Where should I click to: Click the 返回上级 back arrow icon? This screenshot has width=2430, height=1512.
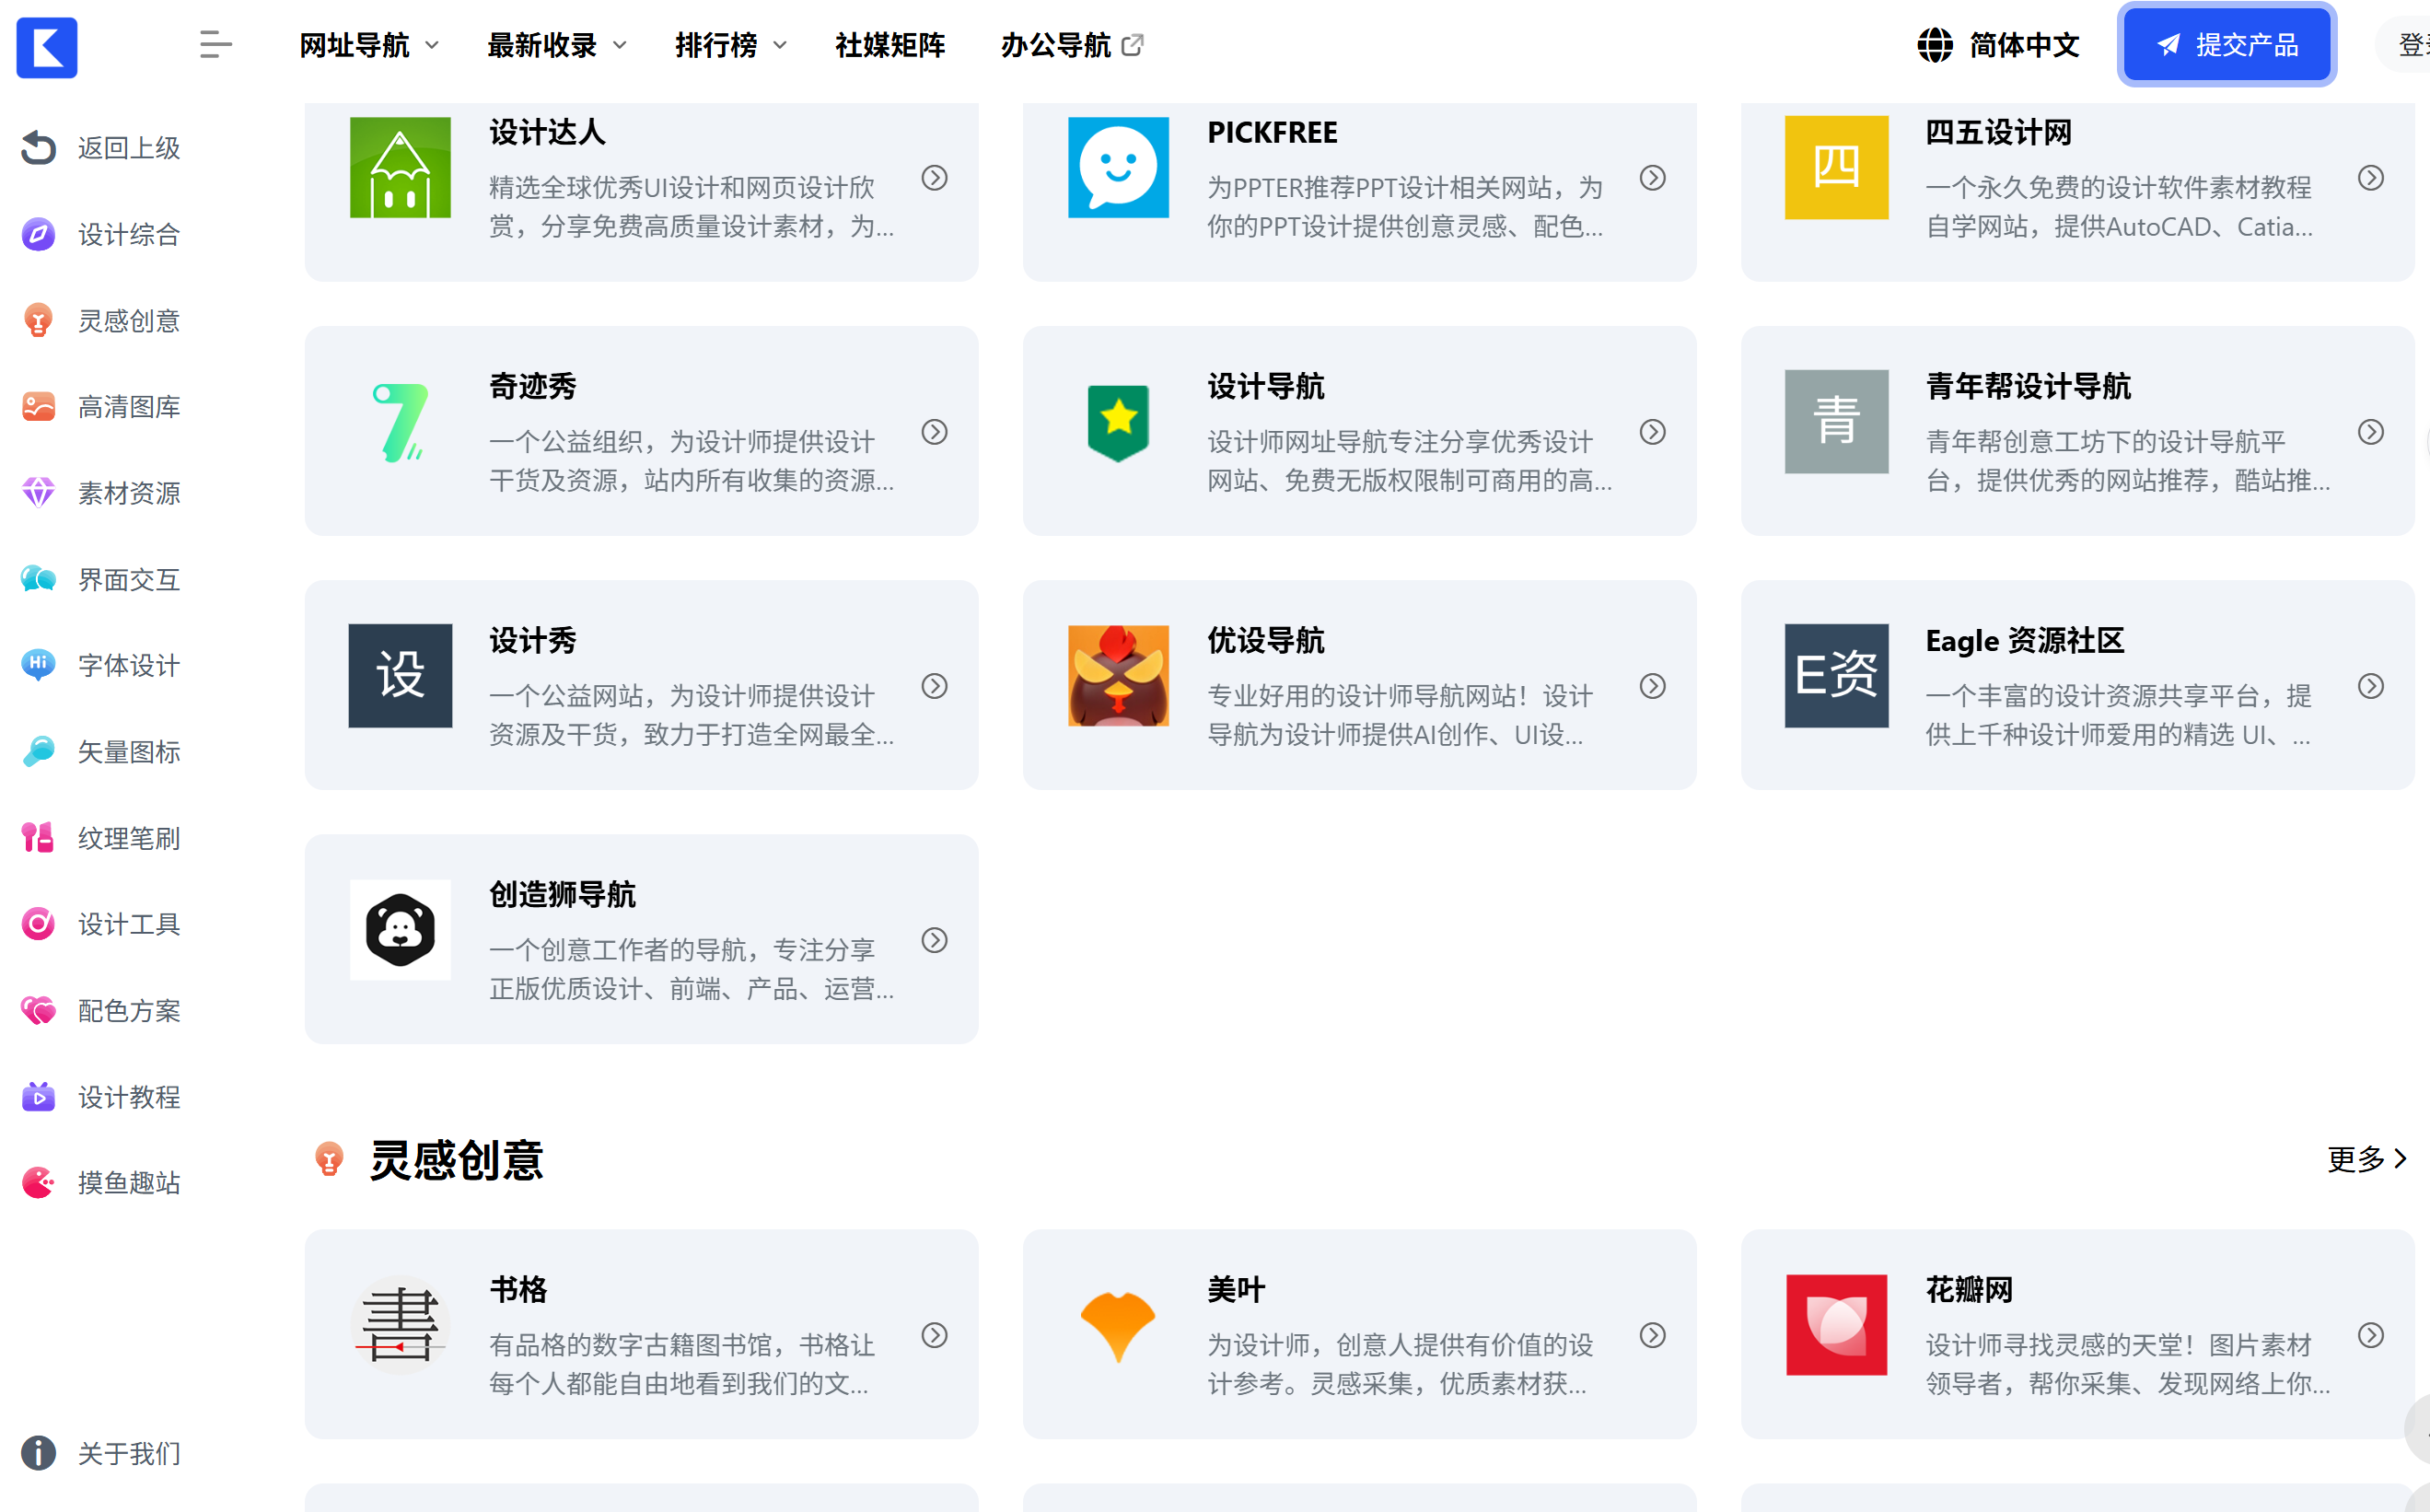coord(38,147)
